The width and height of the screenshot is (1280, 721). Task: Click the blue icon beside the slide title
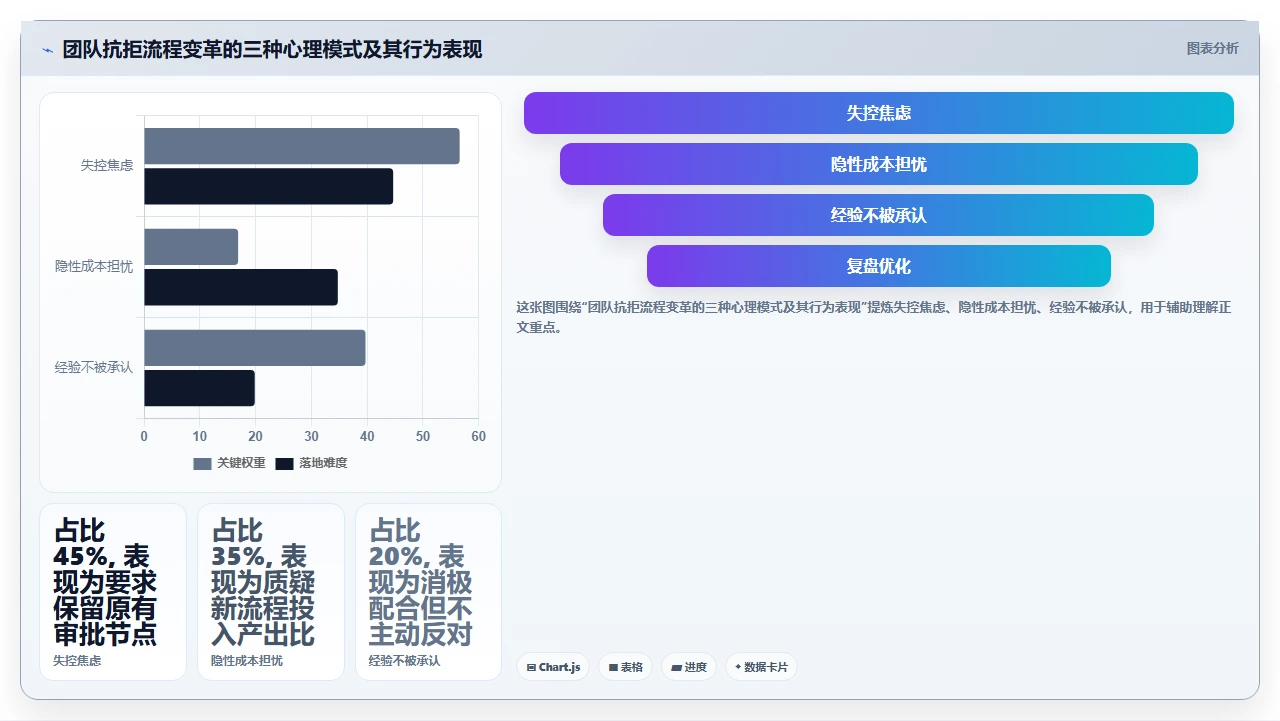47,50
